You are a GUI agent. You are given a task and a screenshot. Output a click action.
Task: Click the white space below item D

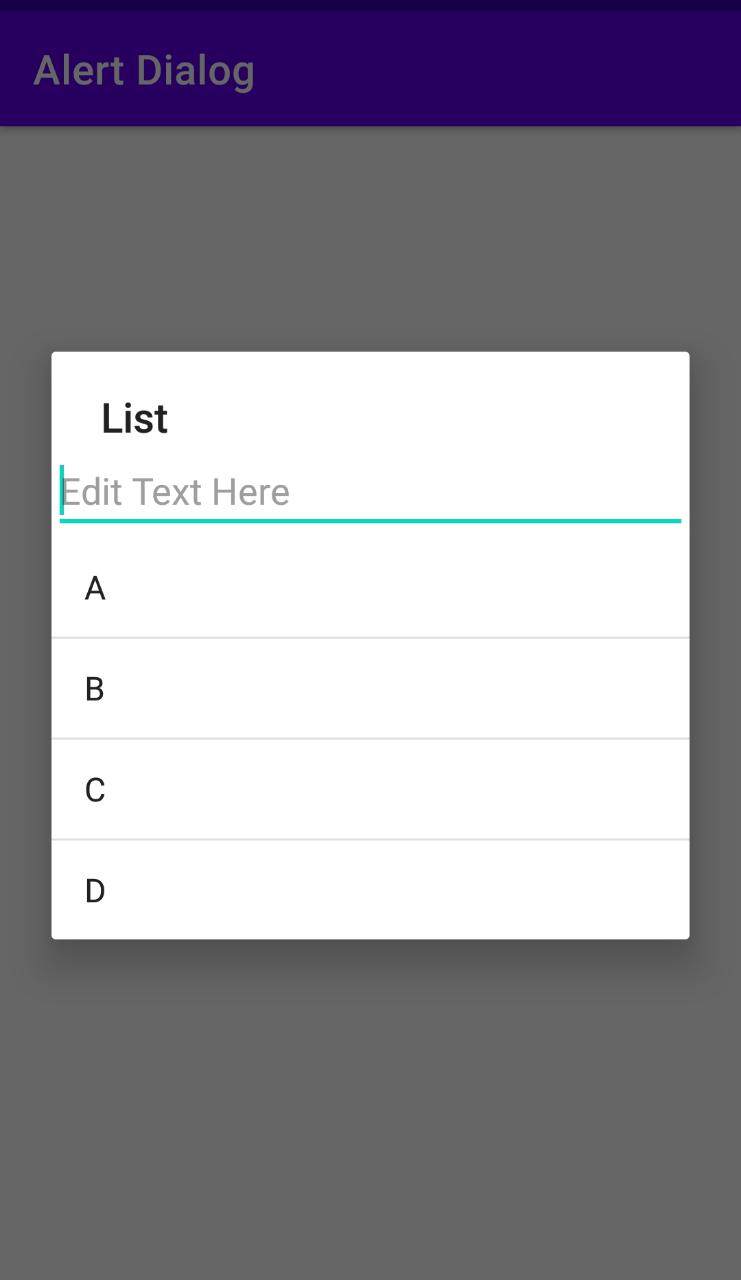tap(370, 927)
